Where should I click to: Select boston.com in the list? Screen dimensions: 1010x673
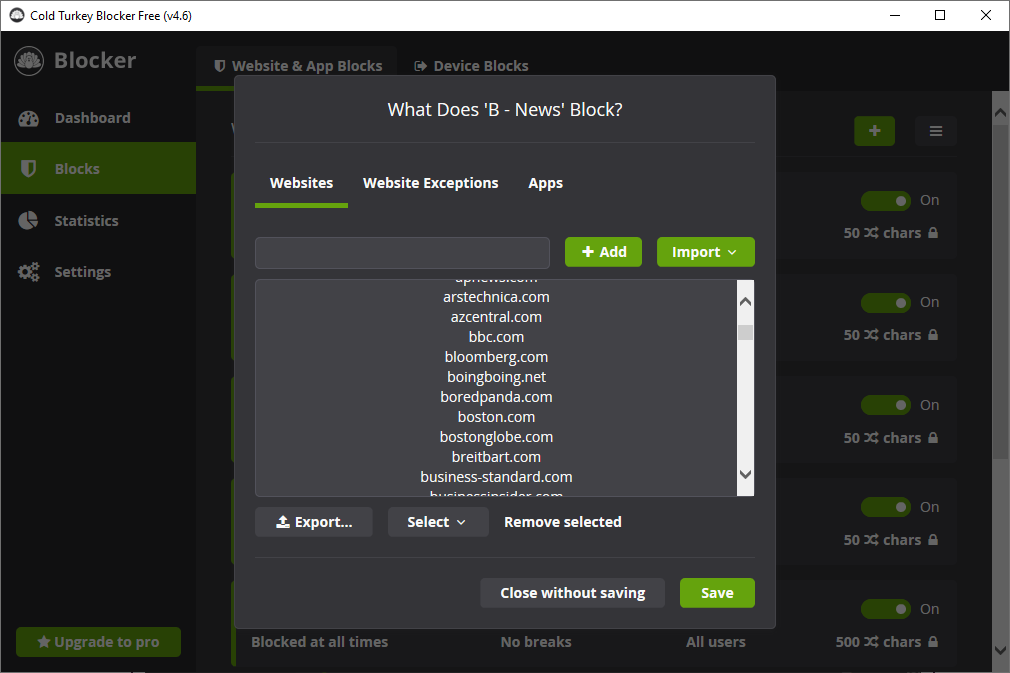[x=496, y=417]
